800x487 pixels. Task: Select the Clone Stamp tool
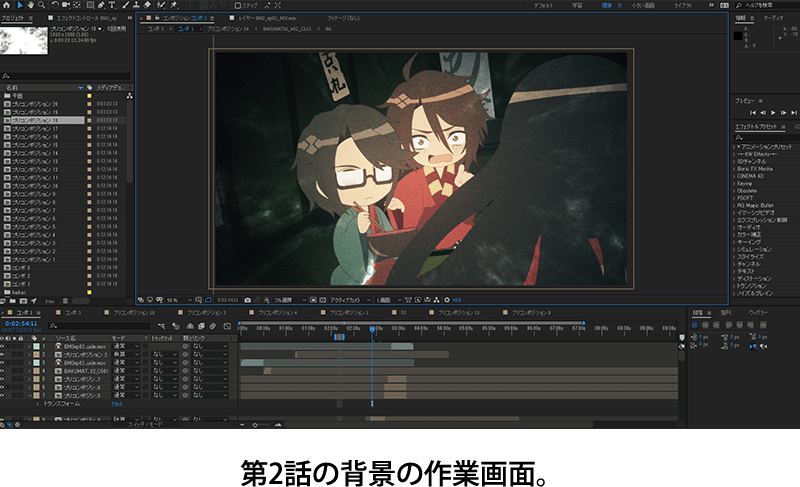[136, 5]
